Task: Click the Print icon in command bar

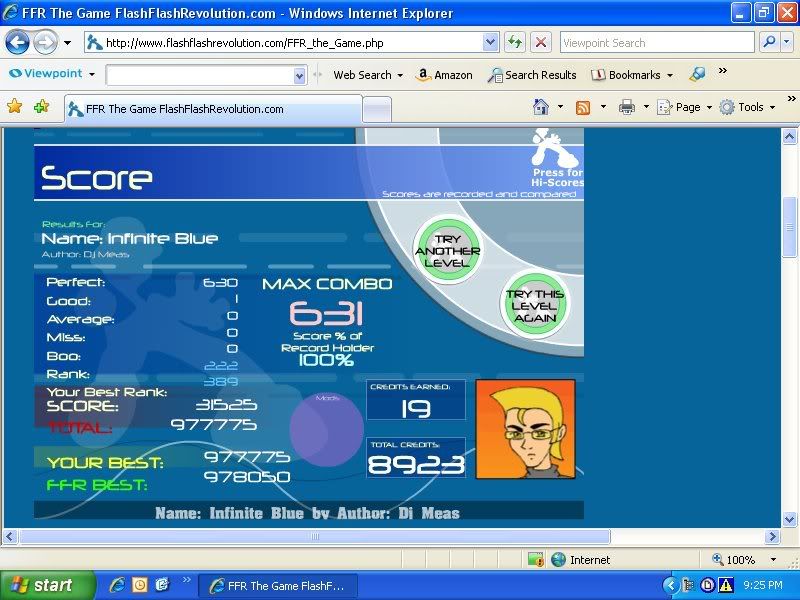Action: tap(626, 107)
